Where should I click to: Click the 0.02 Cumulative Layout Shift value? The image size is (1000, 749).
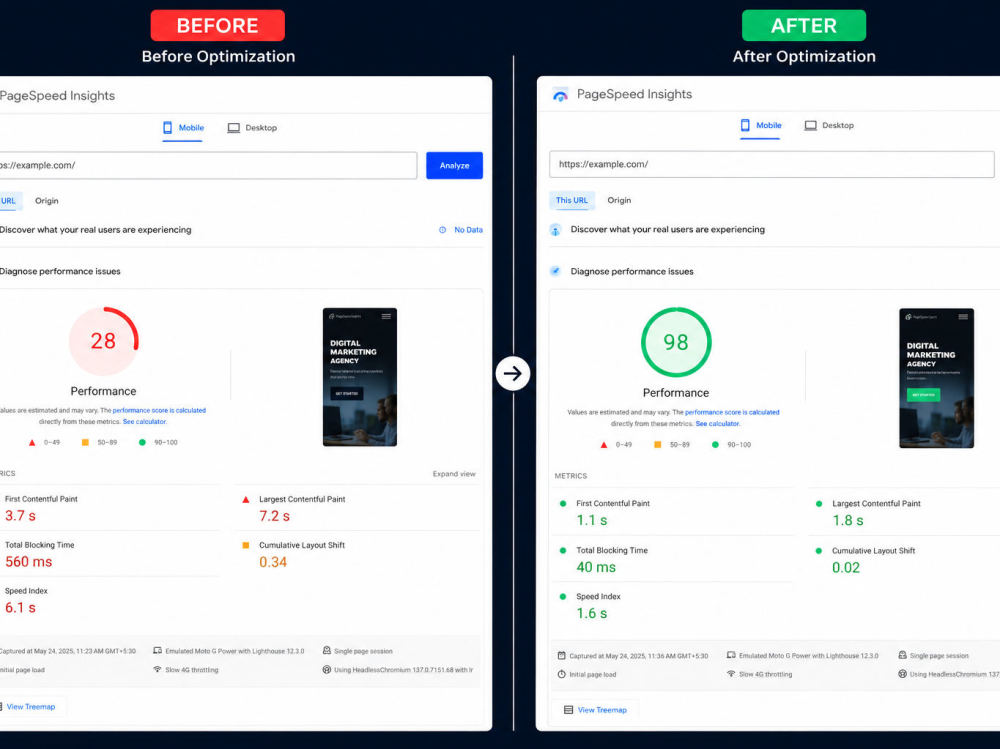point(846,568)
